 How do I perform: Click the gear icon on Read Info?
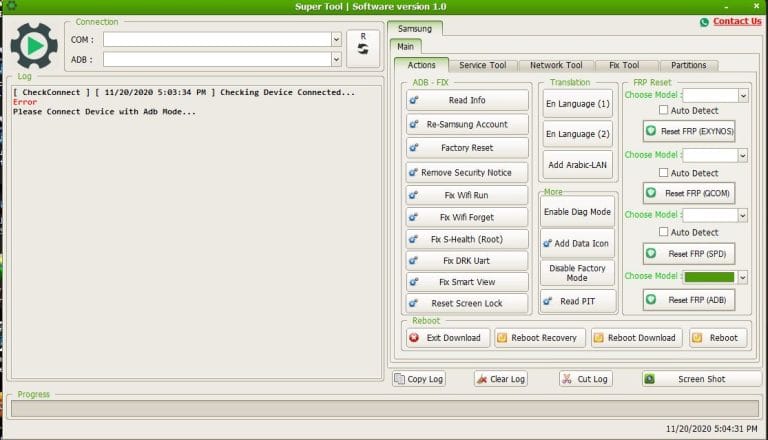click(414, 100)
